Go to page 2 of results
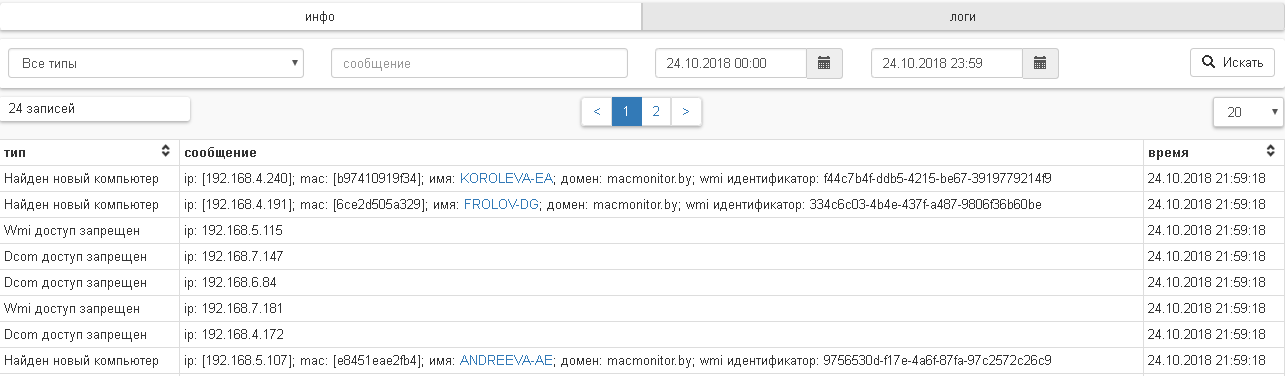The image size is (1285, 376). (656, 112)
